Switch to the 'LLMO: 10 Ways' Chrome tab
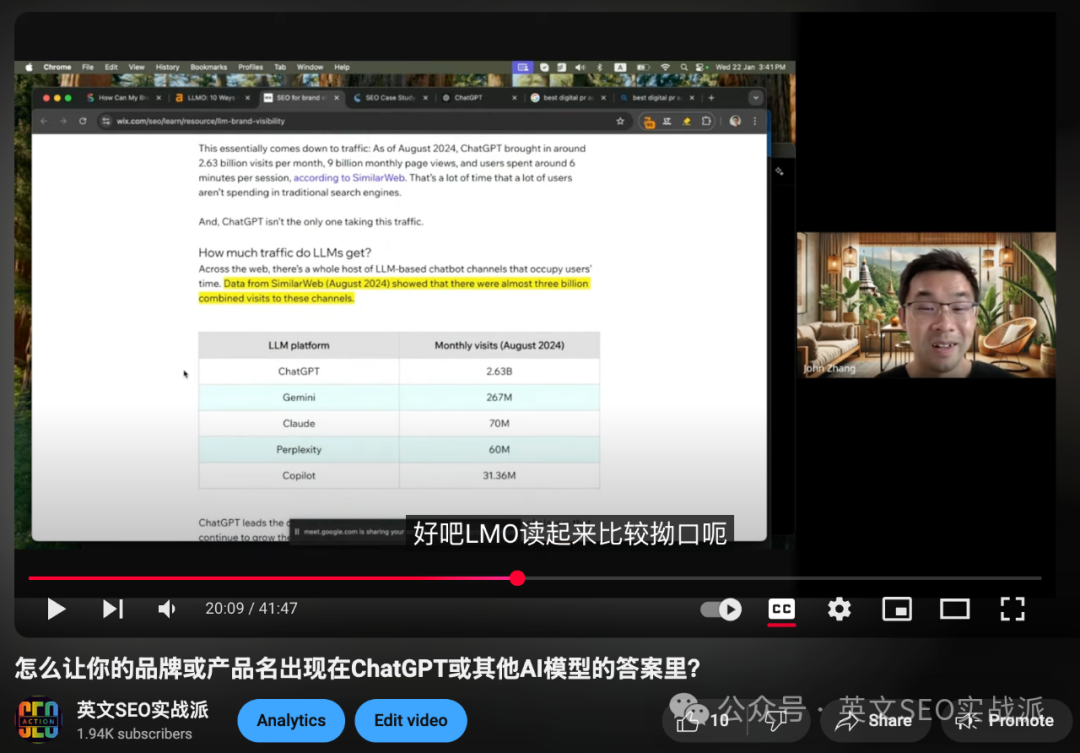1080x753 pixels. pyautogui.click(x=211, y=98)
